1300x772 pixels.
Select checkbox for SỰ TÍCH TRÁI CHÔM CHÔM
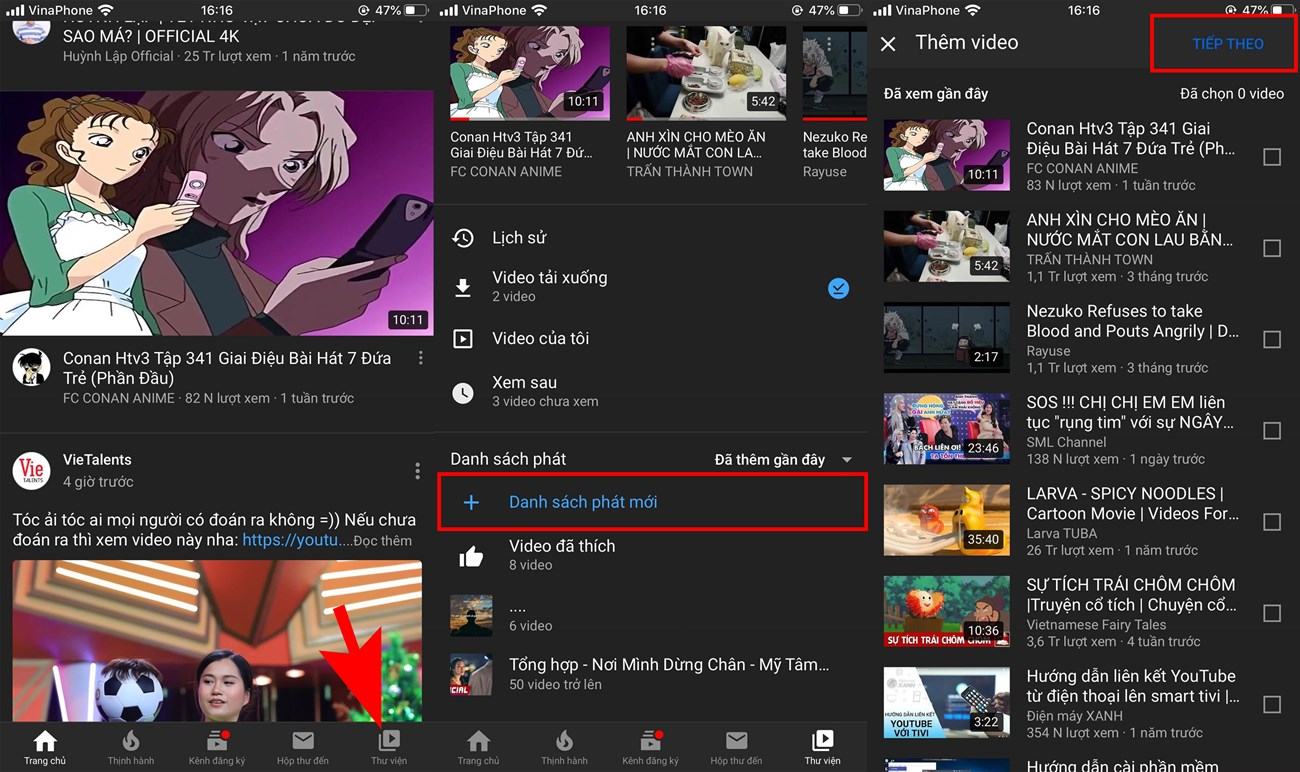(1272, 613)
